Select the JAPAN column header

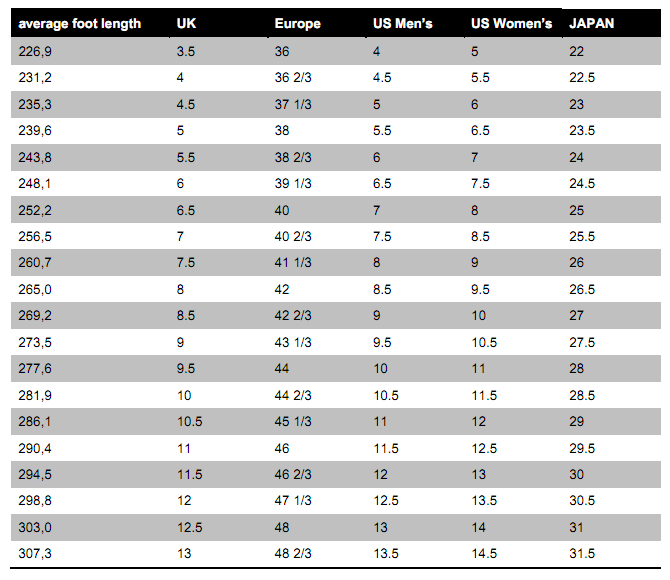pyautogui.click(x=591, y=23)
